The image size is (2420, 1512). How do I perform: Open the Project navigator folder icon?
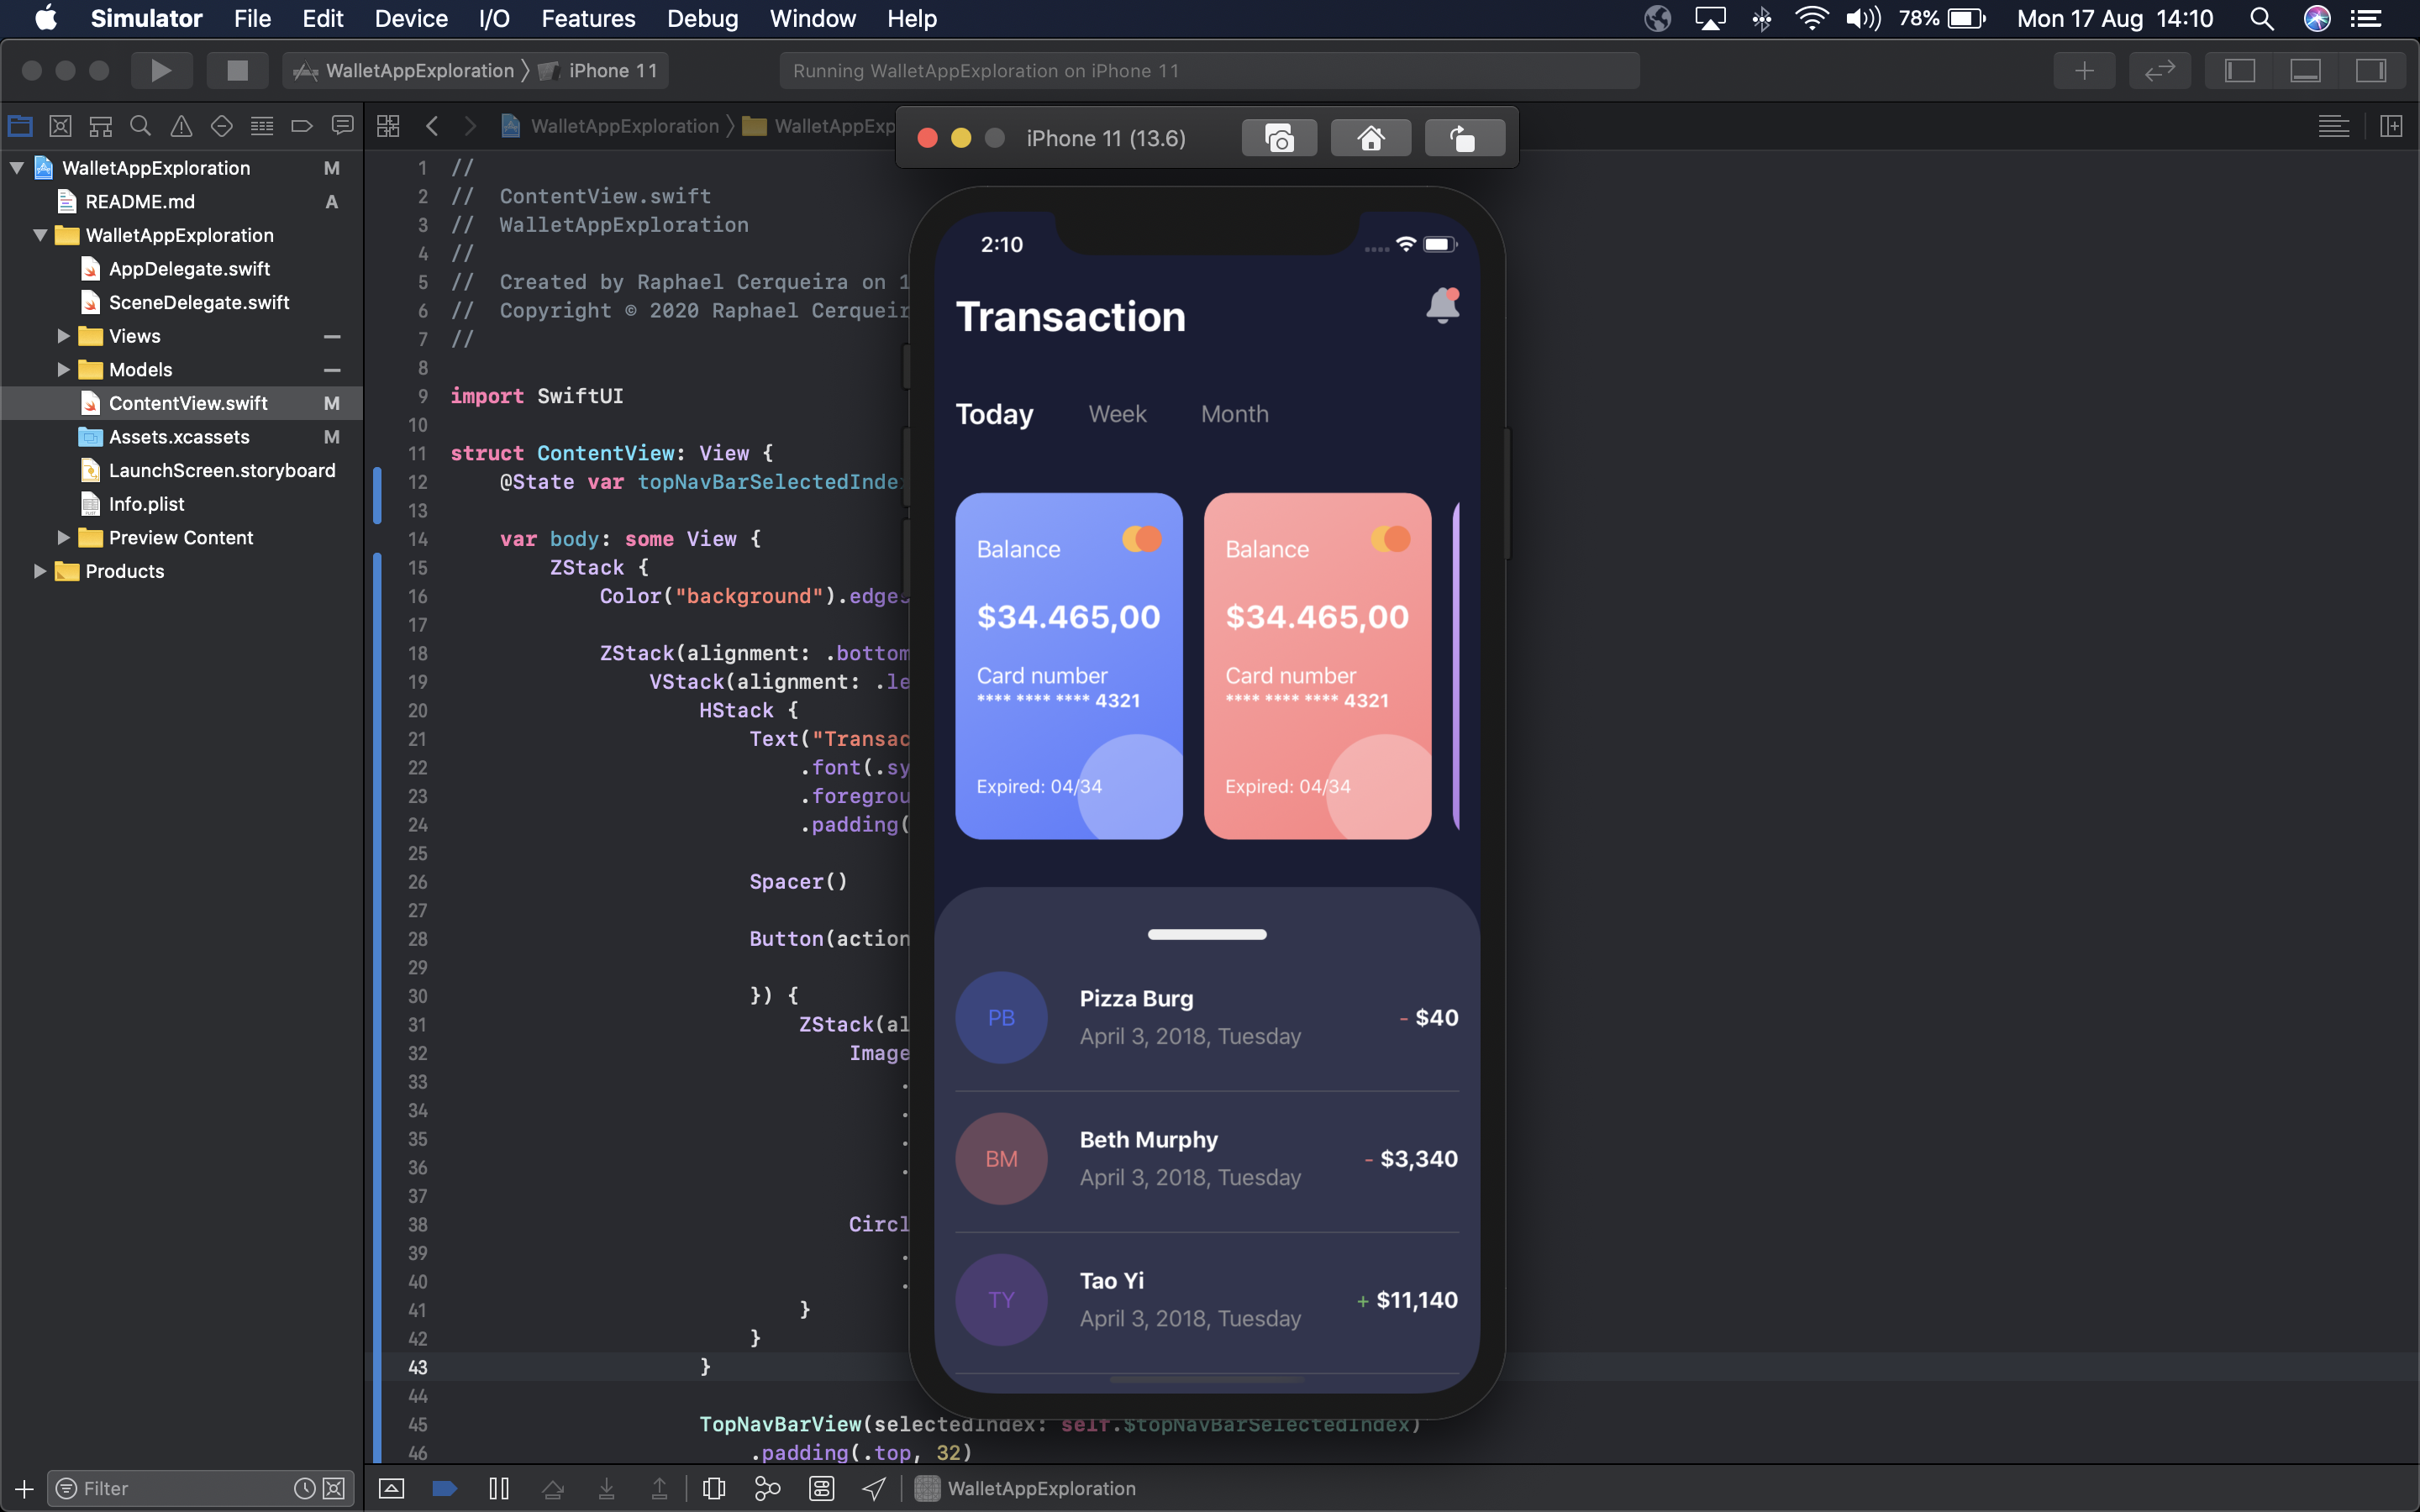coord(20,126)
